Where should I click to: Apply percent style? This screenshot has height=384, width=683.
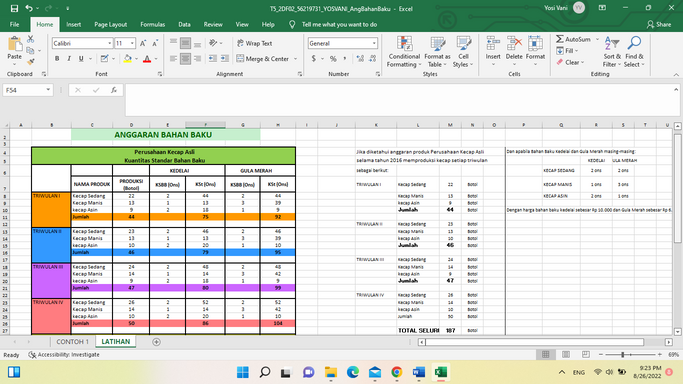pyautogui.click(x=333, y=58)
